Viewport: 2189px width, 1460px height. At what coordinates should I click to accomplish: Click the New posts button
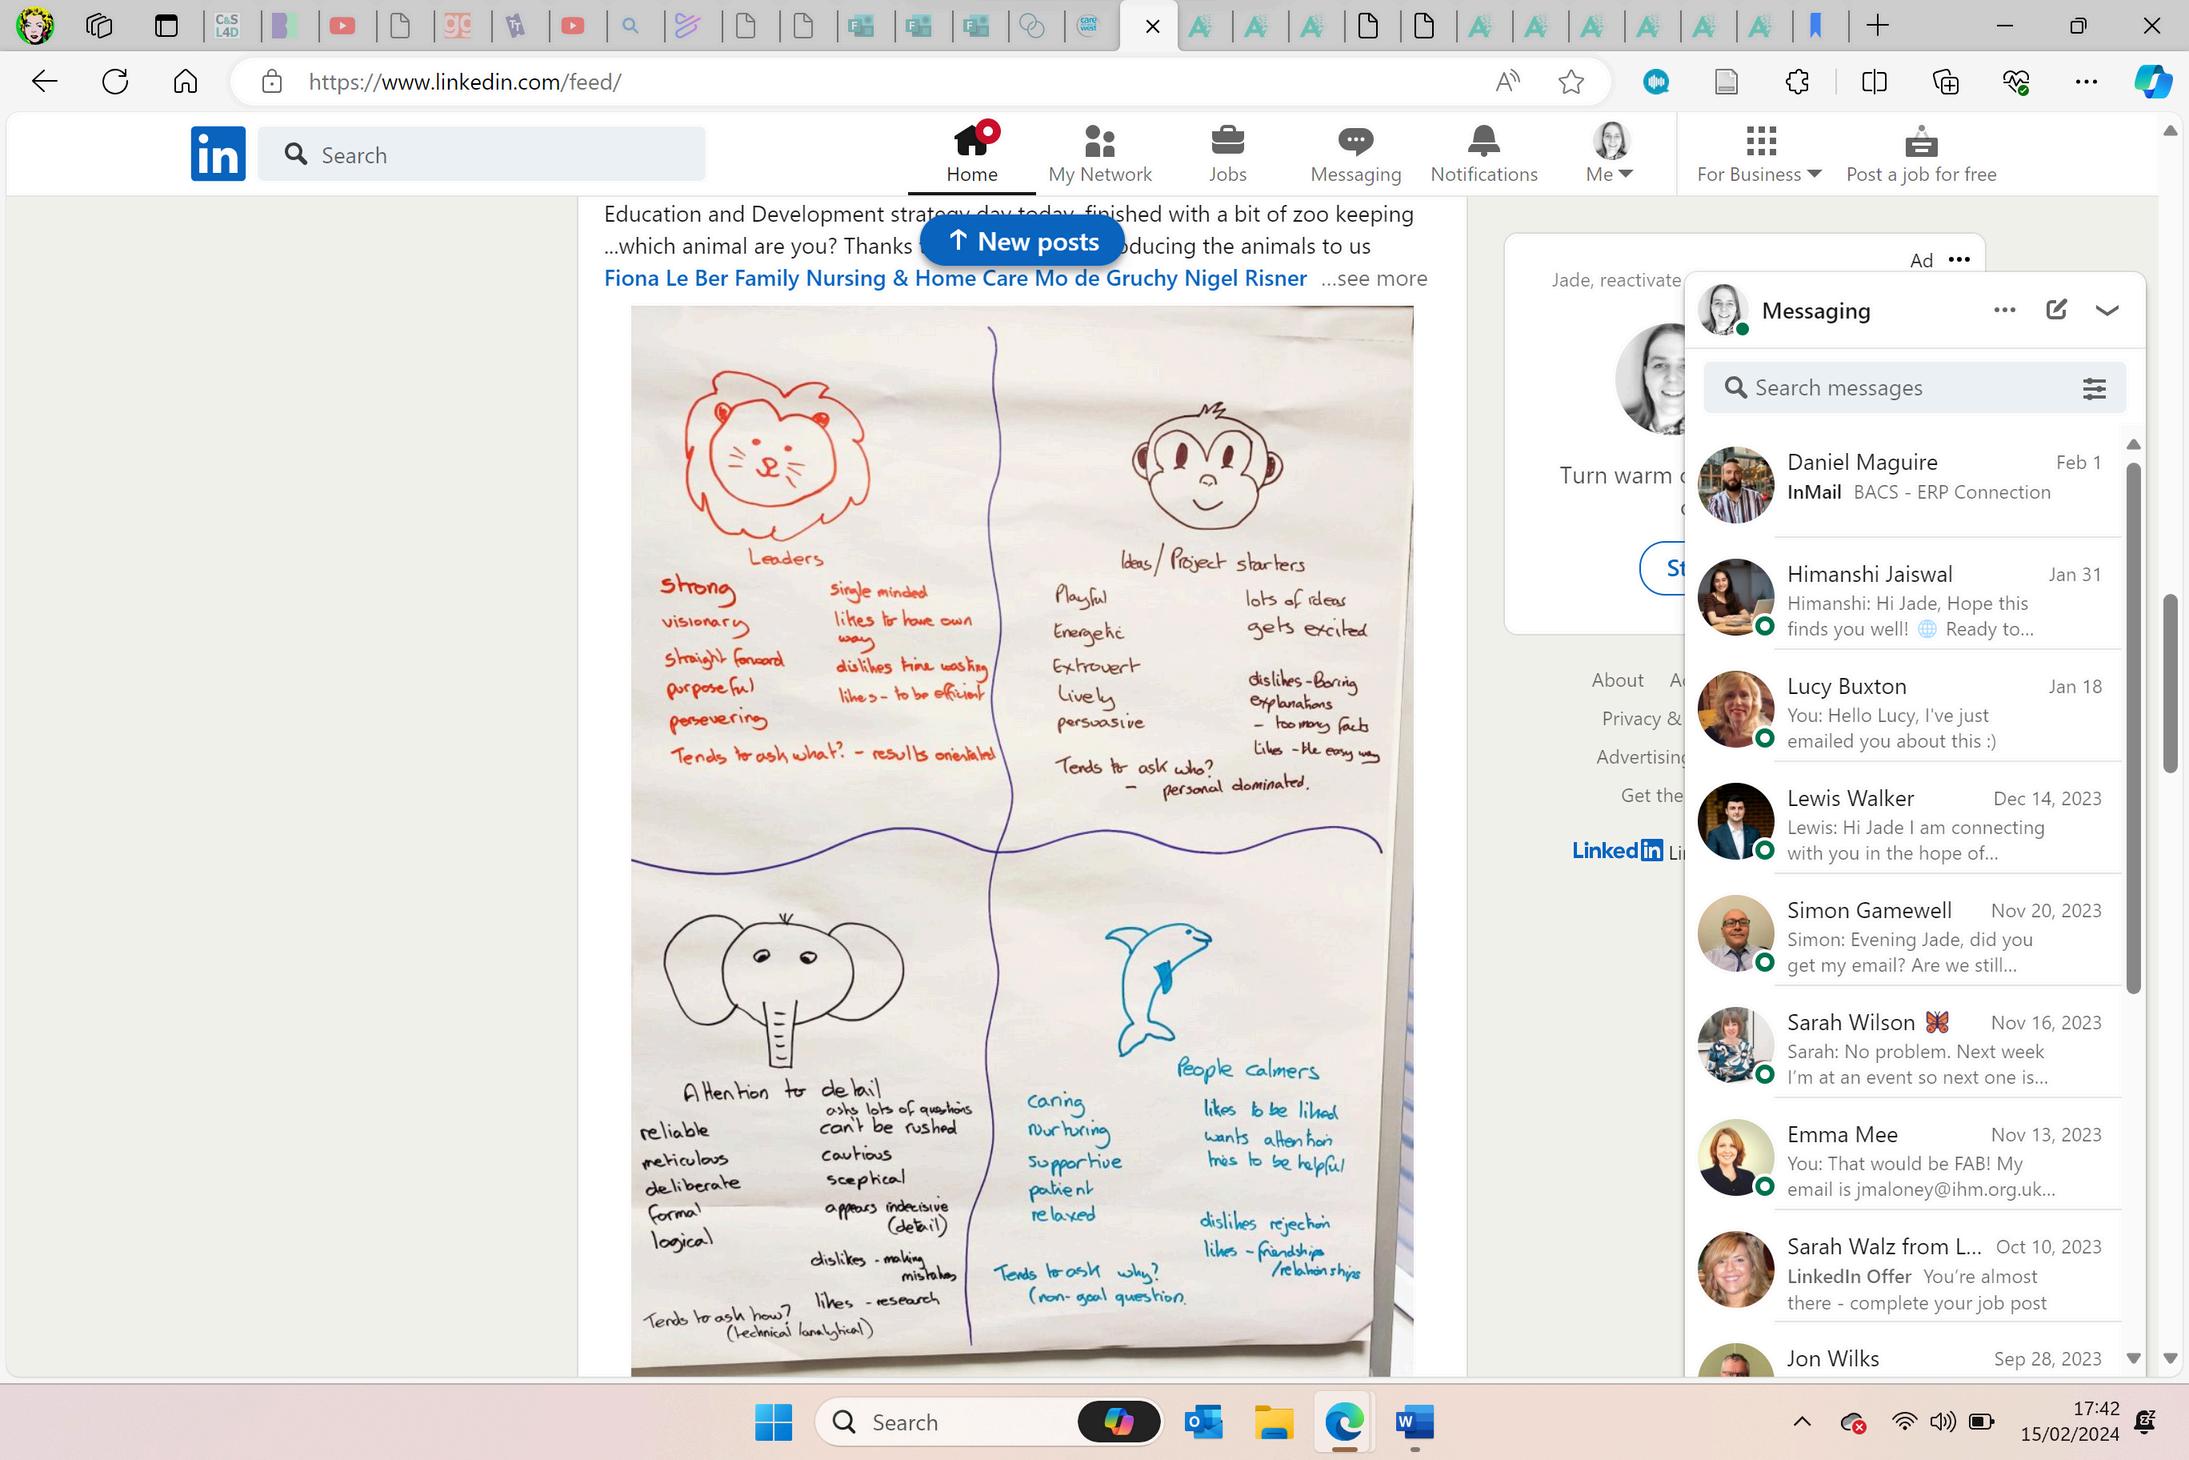[x=1022, y=242]
